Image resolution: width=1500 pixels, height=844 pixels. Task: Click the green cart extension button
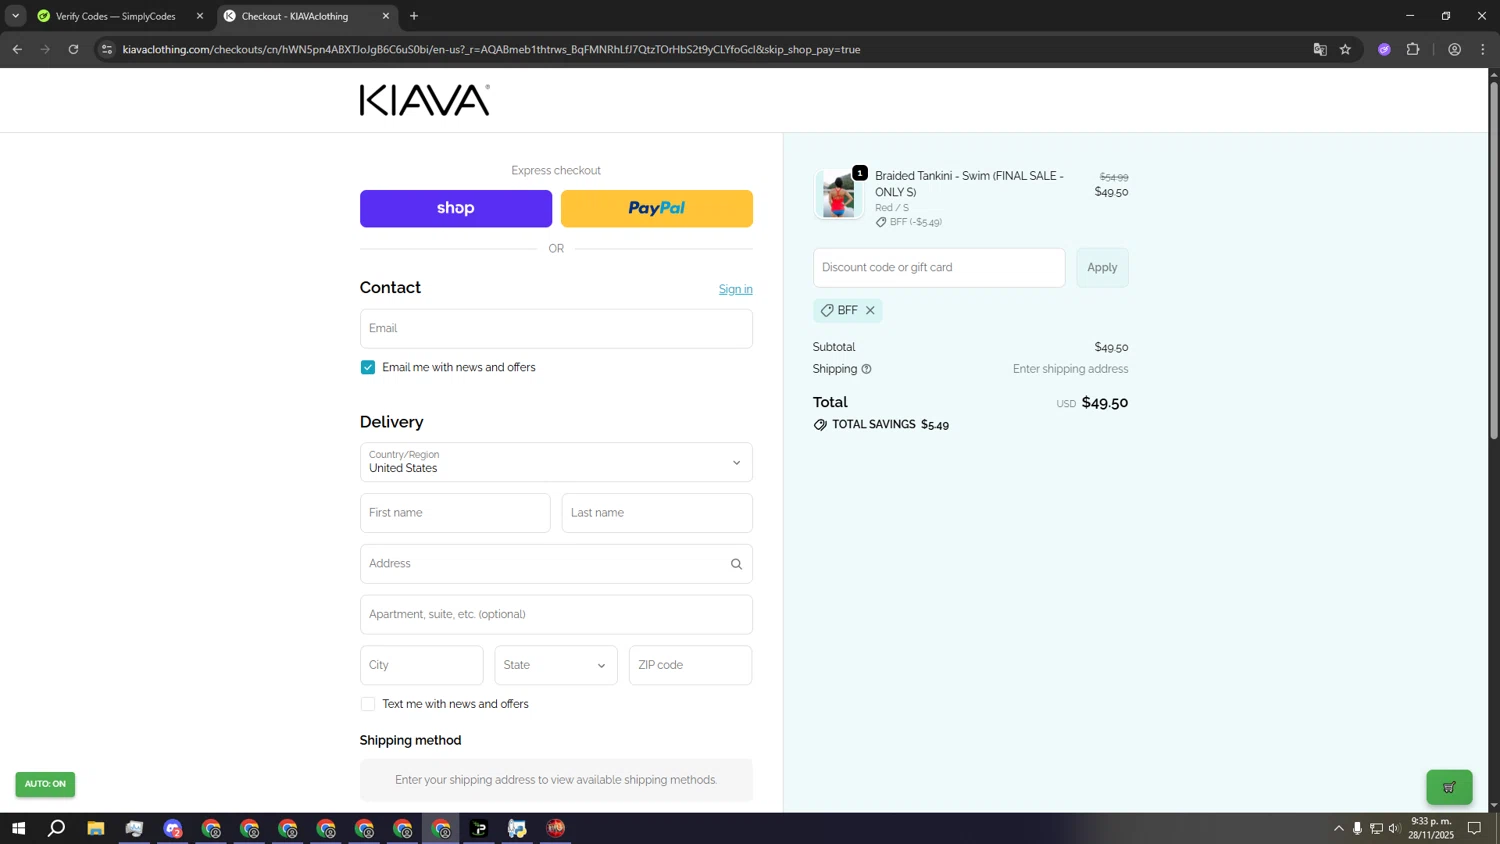(1449, 787)
